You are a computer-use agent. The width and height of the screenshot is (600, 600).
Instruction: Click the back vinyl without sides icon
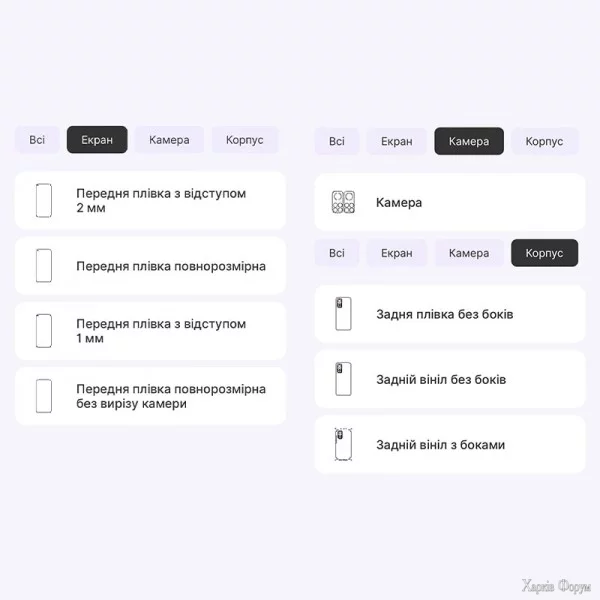click(x=343, y=379)
